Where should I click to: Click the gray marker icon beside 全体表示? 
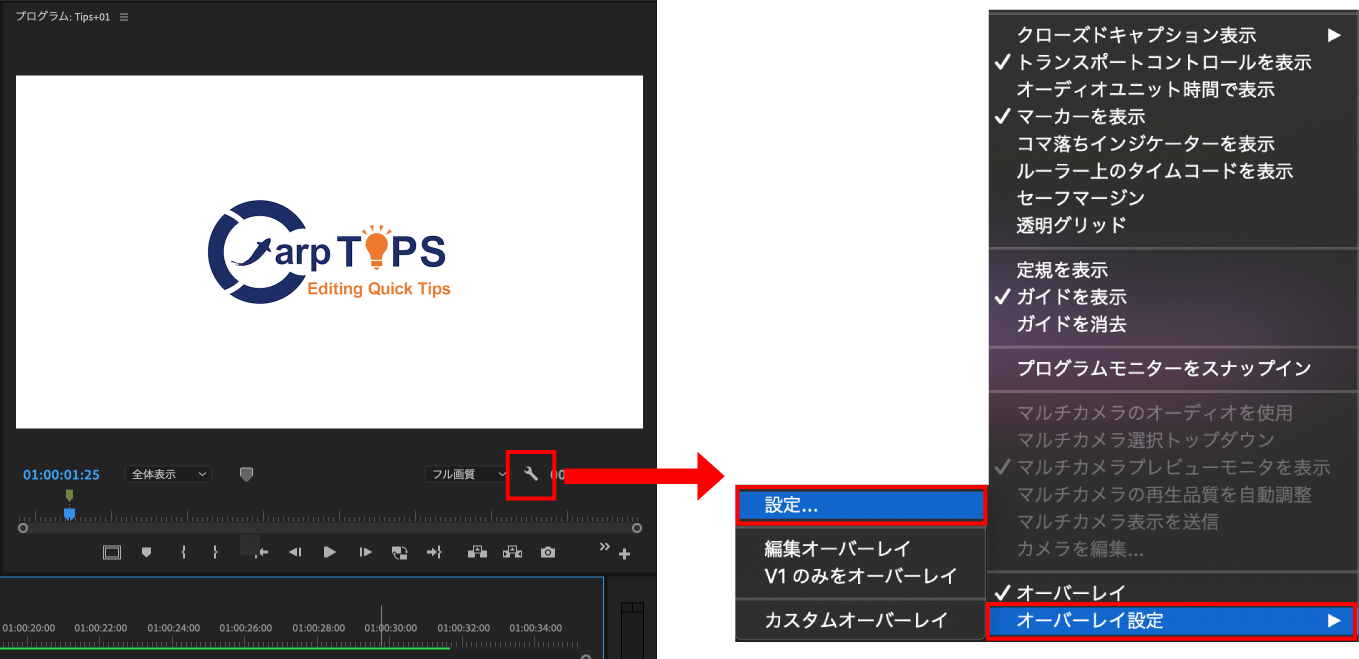point(247,474)
